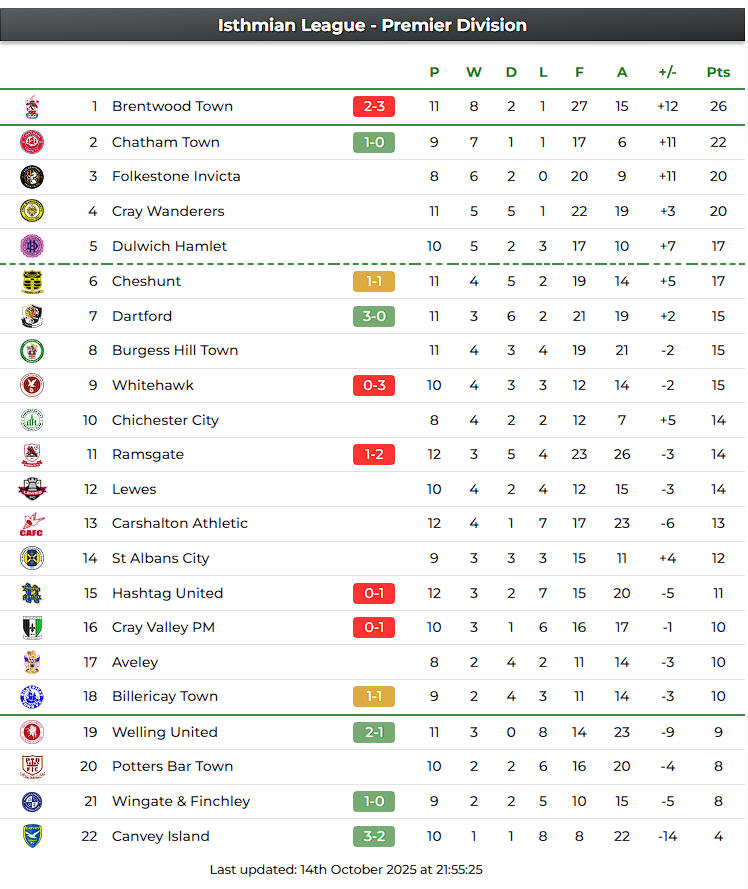
Task: Click the Folkestone Invicta crest icon
Action: pyautogui.click(x=32, y=177)
